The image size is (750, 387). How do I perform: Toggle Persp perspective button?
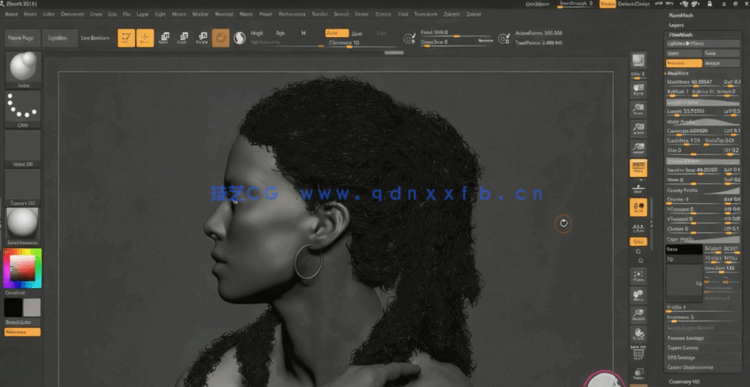pos(639,168)
